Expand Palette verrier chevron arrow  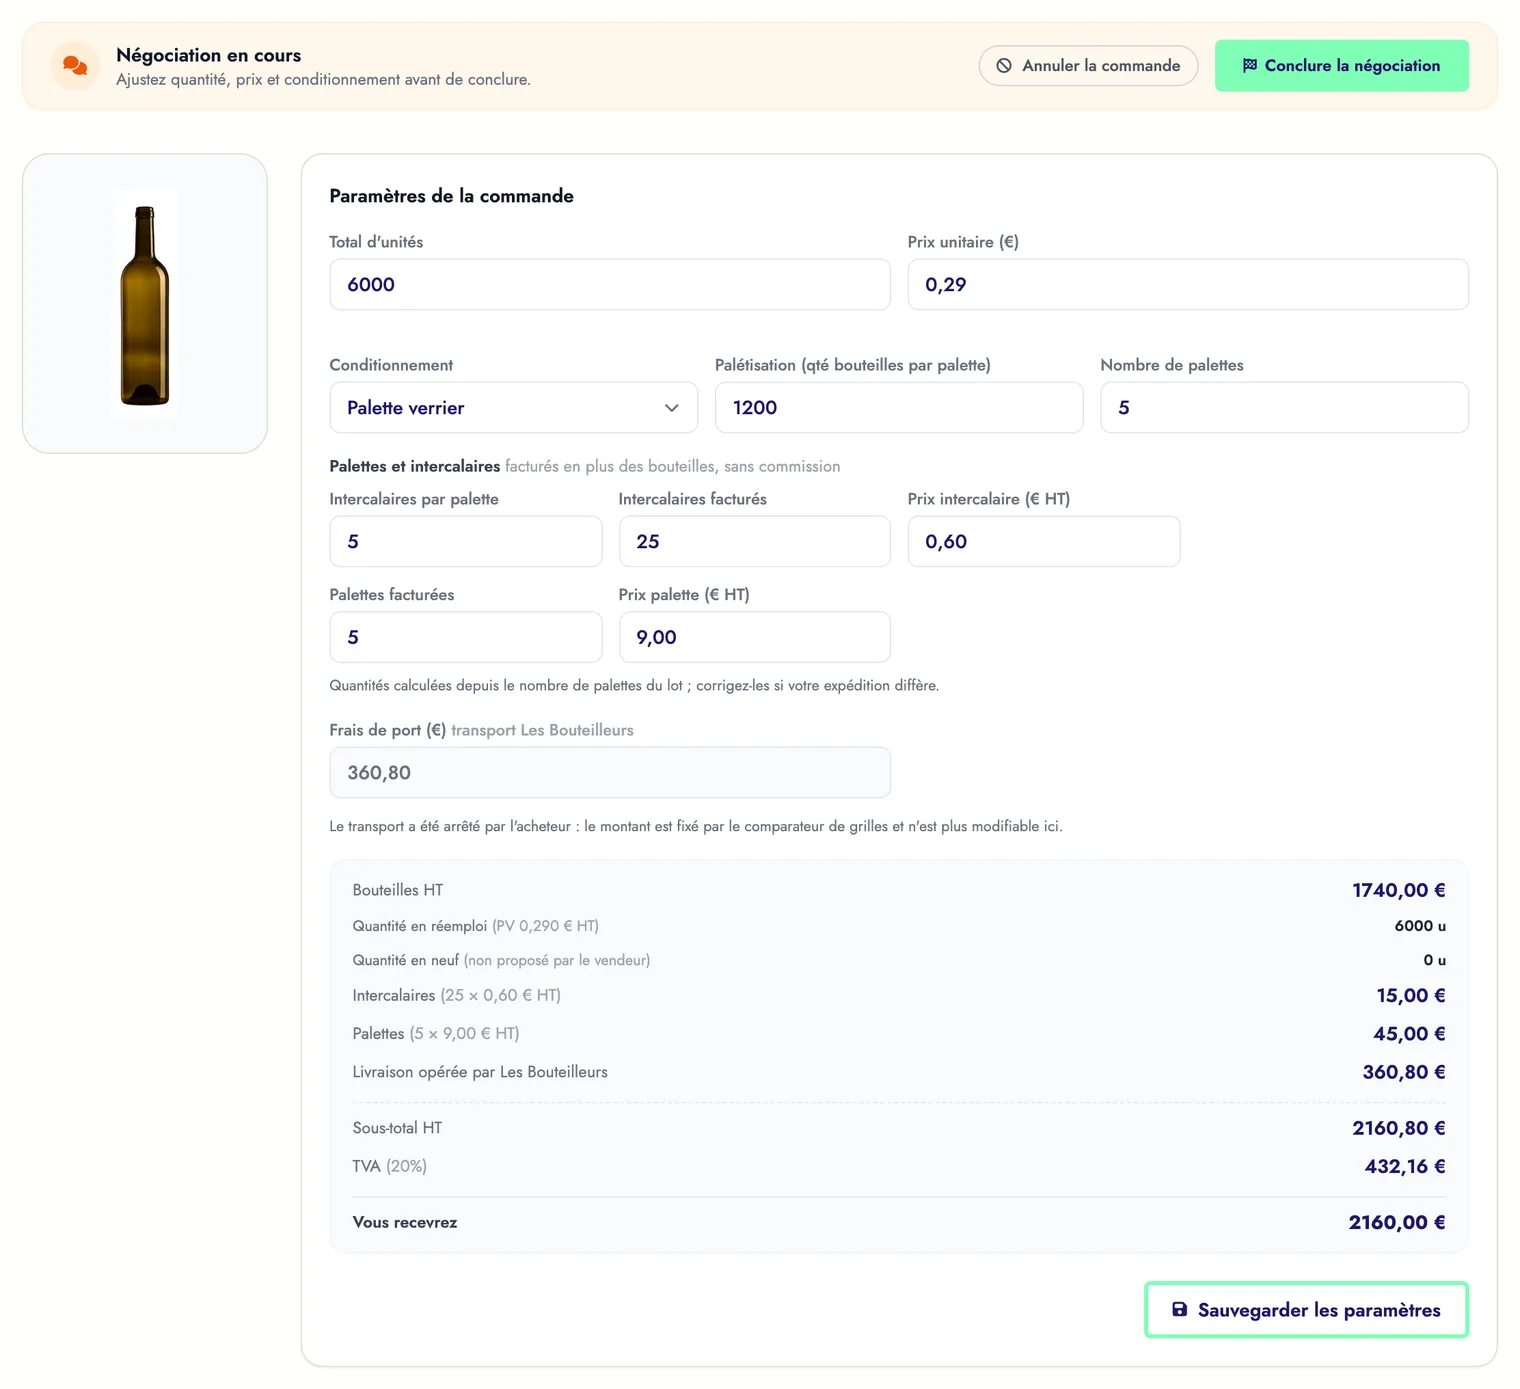(671, 408)
